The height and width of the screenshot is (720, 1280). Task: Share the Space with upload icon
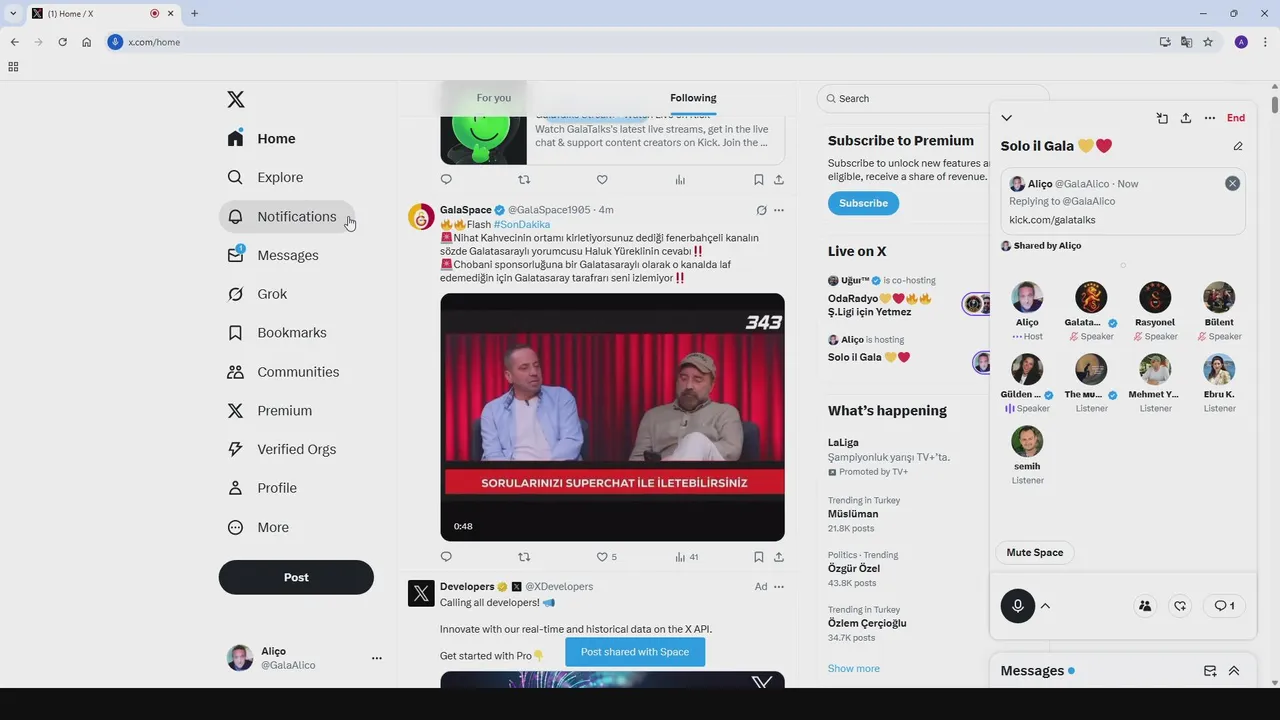pyautogui.click(x=1186, y=118)
